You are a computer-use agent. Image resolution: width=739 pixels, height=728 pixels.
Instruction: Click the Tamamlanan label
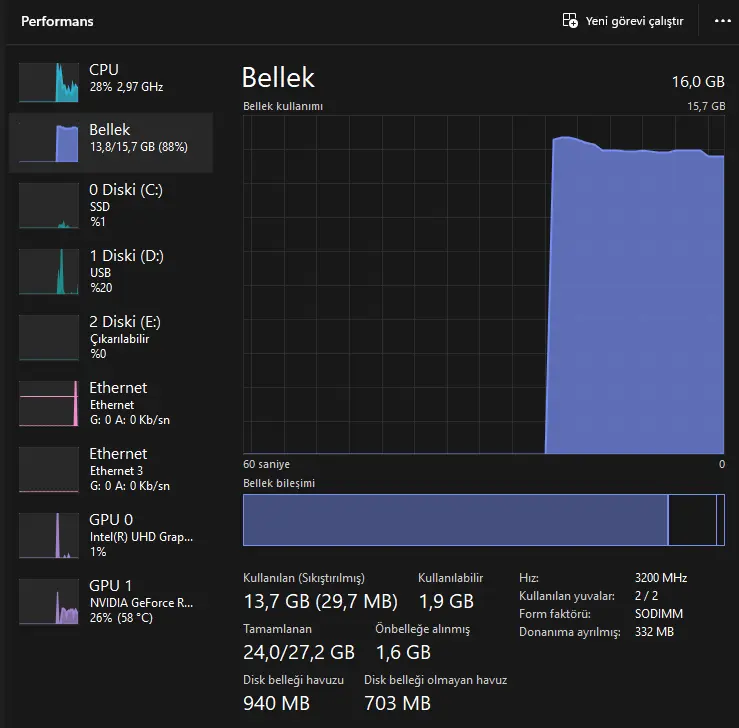(x=278, y=629)
